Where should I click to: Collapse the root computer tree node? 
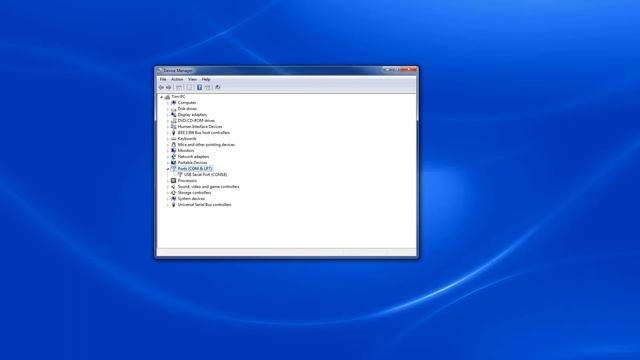tap(162, 97)
